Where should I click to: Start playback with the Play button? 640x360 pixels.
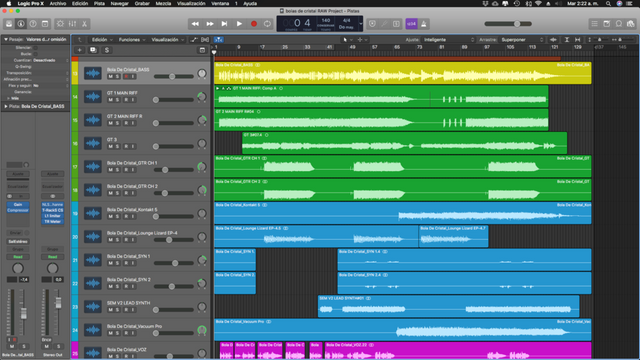point(239,24)
